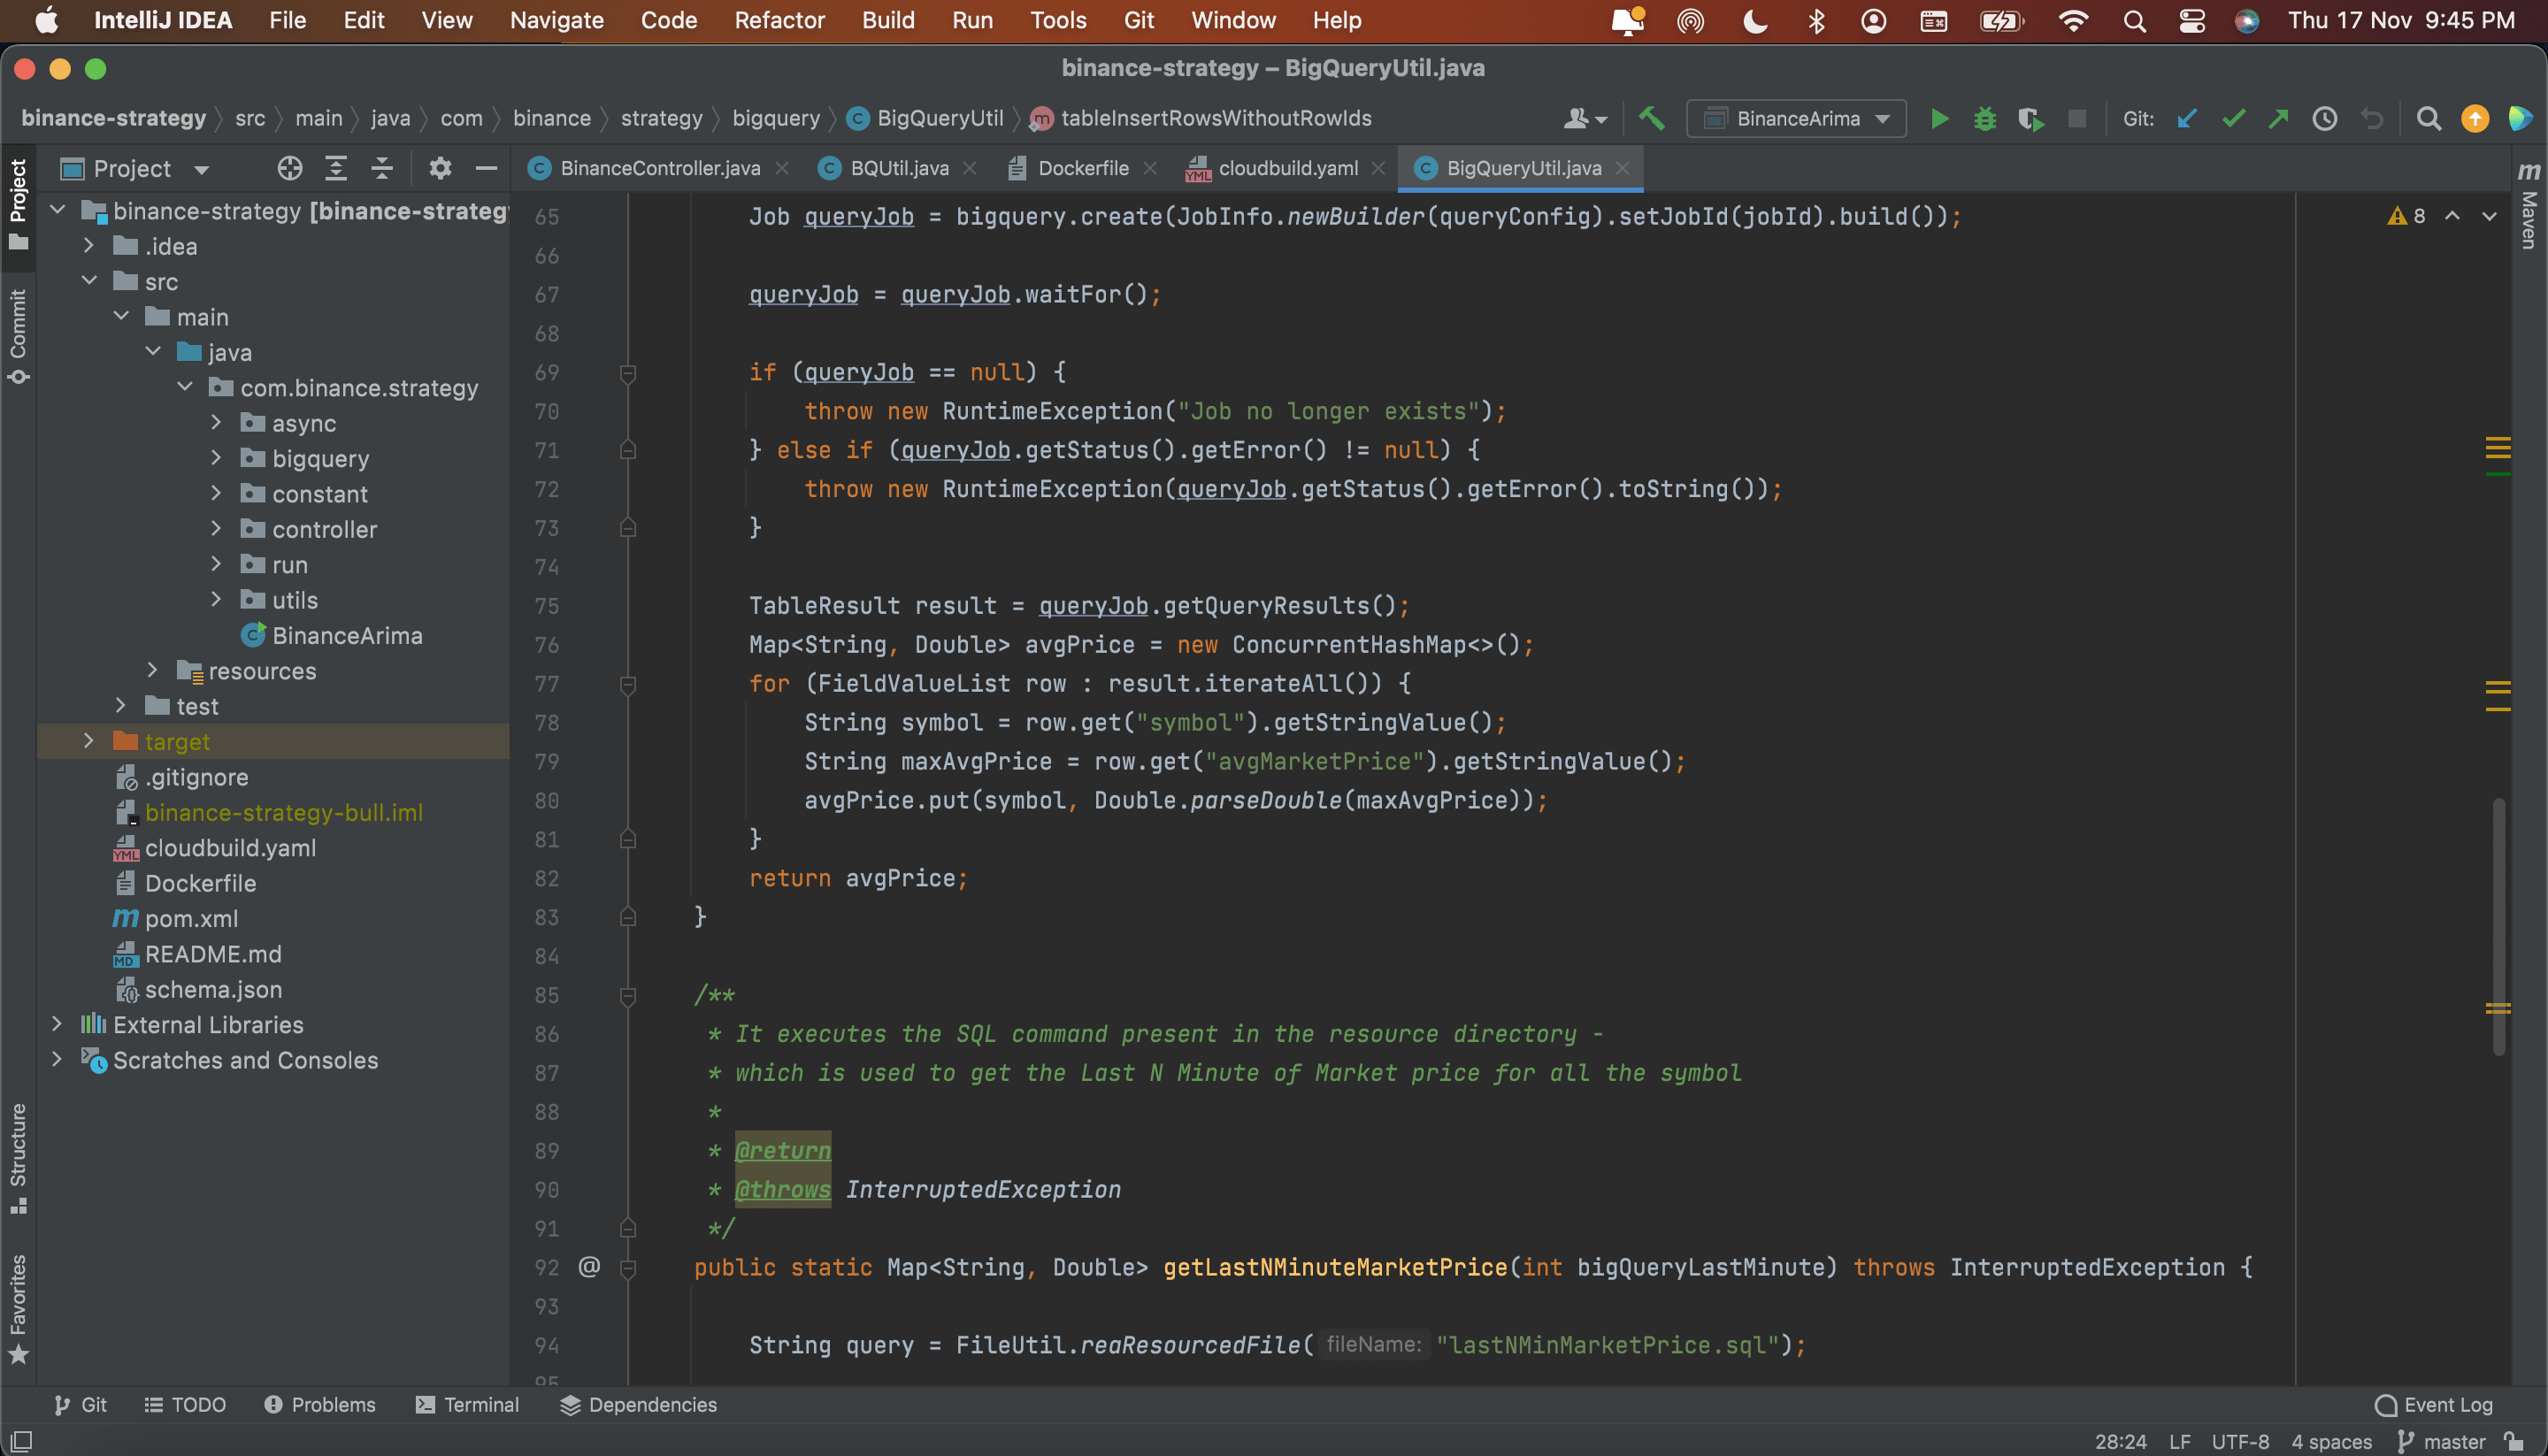Toggle the Commit side tool window
The width and height of the screenshot is (2548, 1456).
coord(18,335)
